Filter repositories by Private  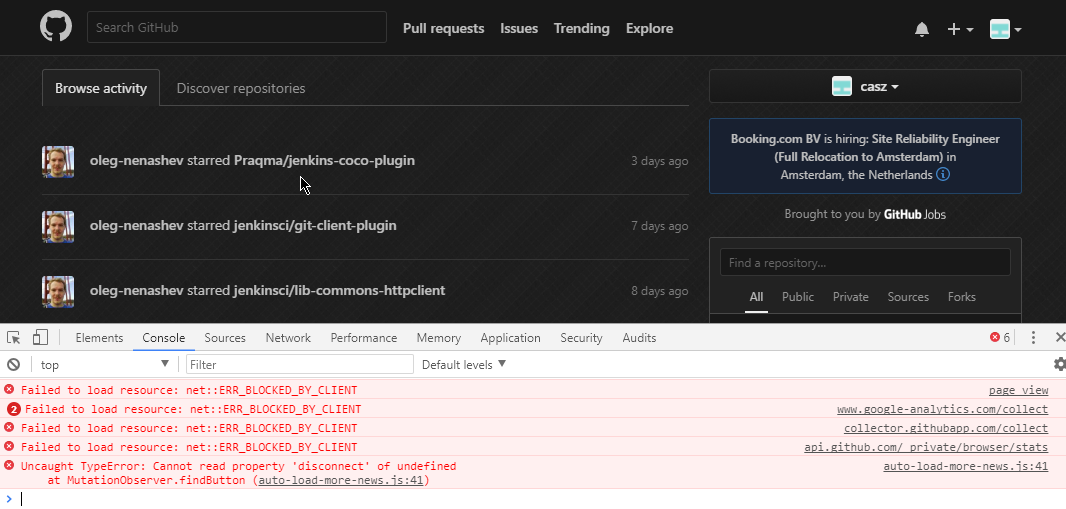click(x=851, y=297)
